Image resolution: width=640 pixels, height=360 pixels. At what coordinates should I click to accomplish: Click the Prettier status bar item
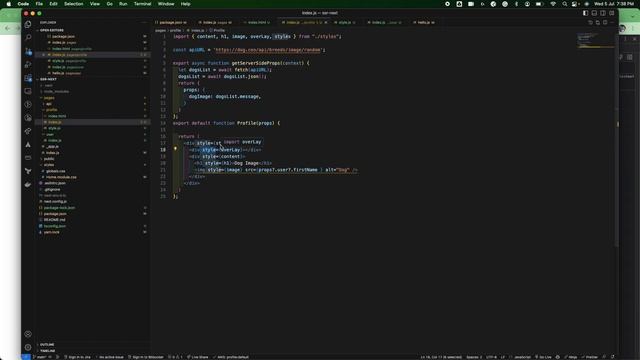point(590,357)
